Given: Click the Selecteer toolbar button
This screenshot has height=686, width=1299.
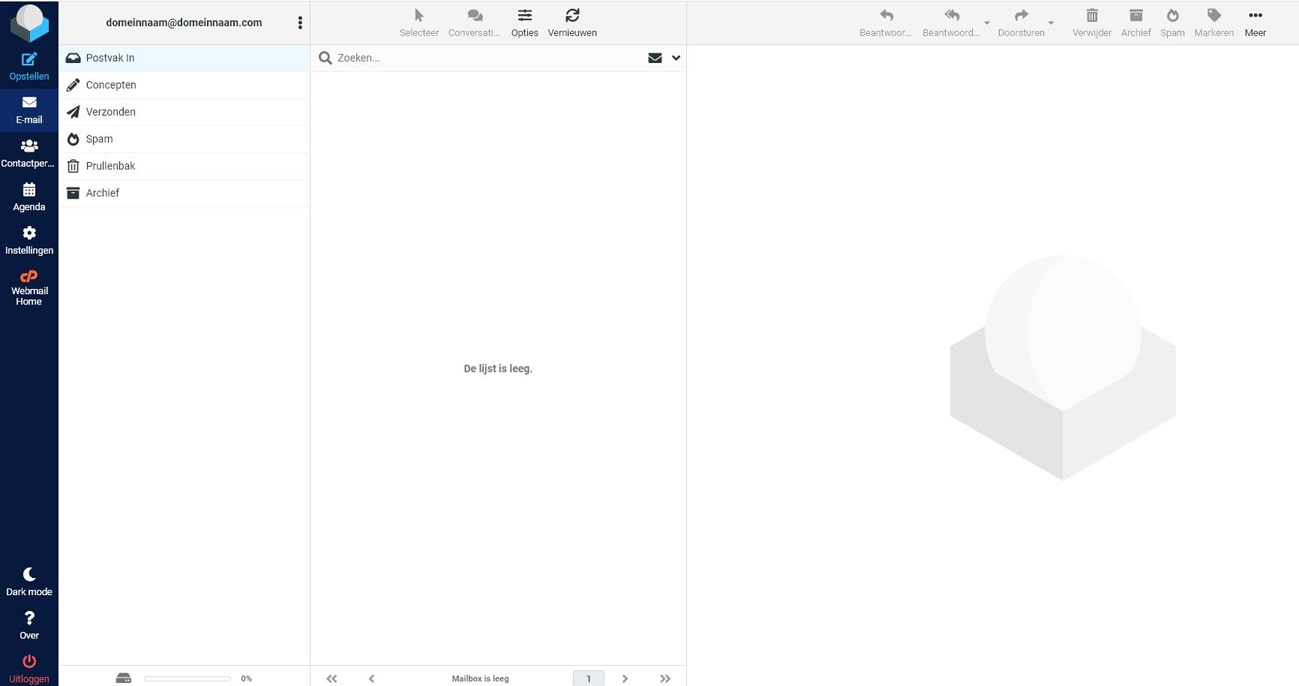Looking at the screenshot, I should click(x=419, y=23).
